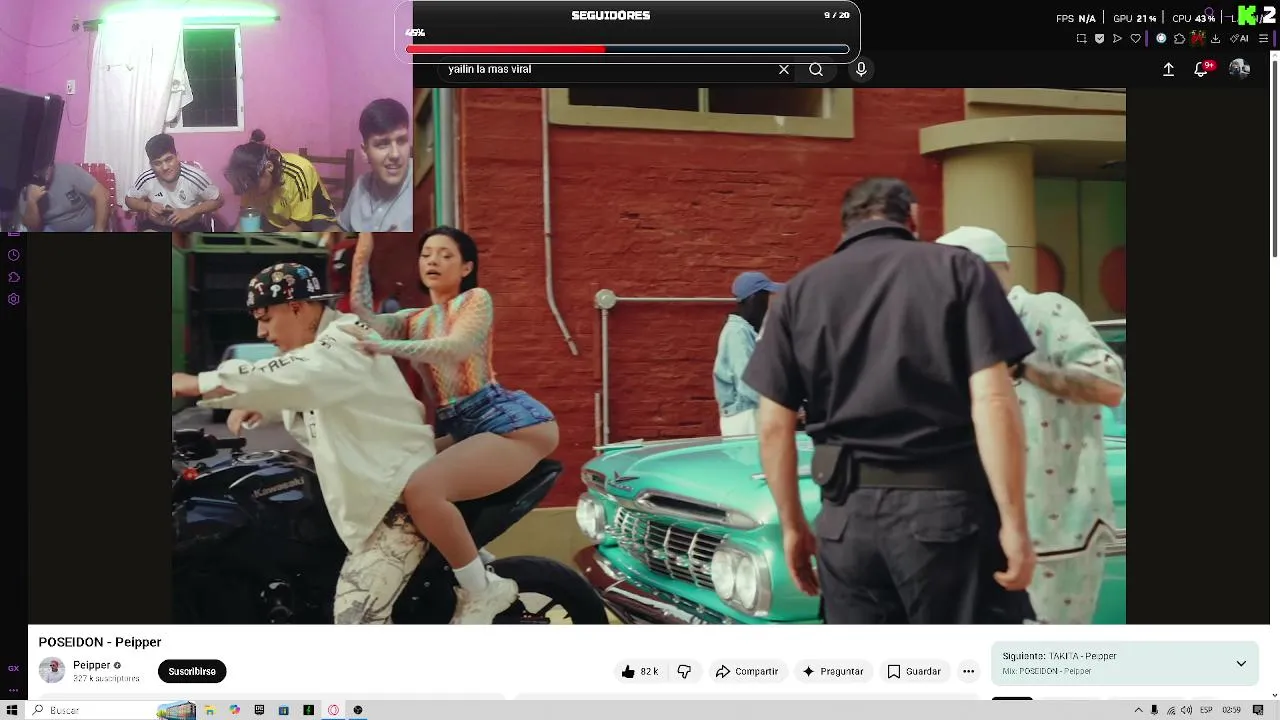Open the Windows notification center icon
This screenshot has width=1280, height=720.
1260,710
